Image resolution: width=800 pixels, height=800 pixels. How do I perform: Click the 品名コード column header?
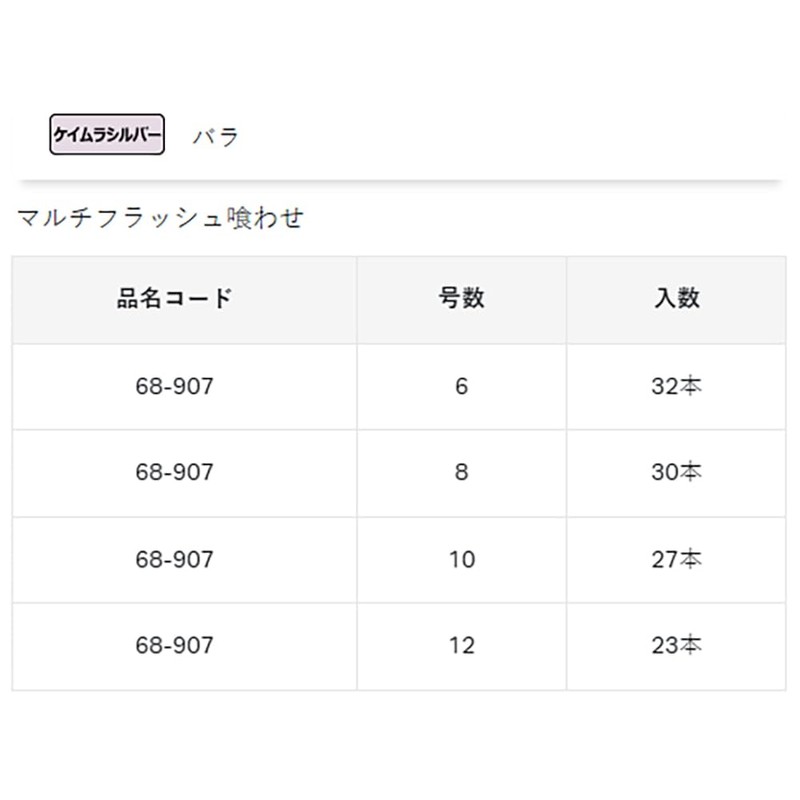[x=175, y=298]
